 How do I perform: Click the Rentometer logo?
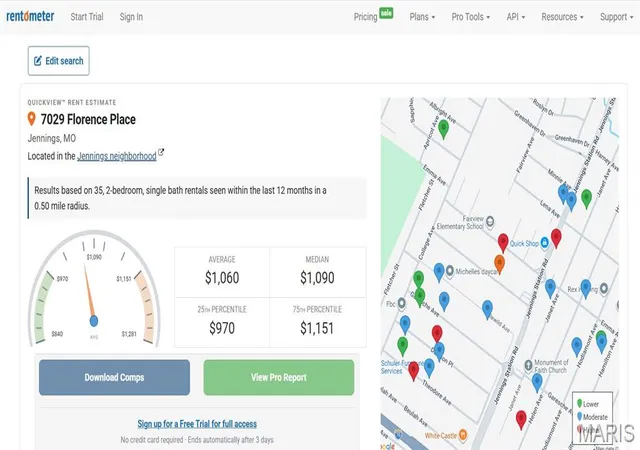30,16
